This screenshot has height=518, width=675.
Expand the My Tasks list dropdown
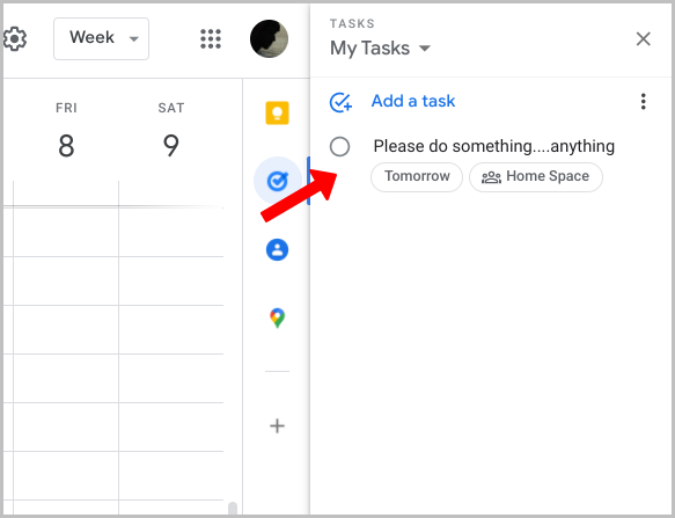[x=380, y=48]
